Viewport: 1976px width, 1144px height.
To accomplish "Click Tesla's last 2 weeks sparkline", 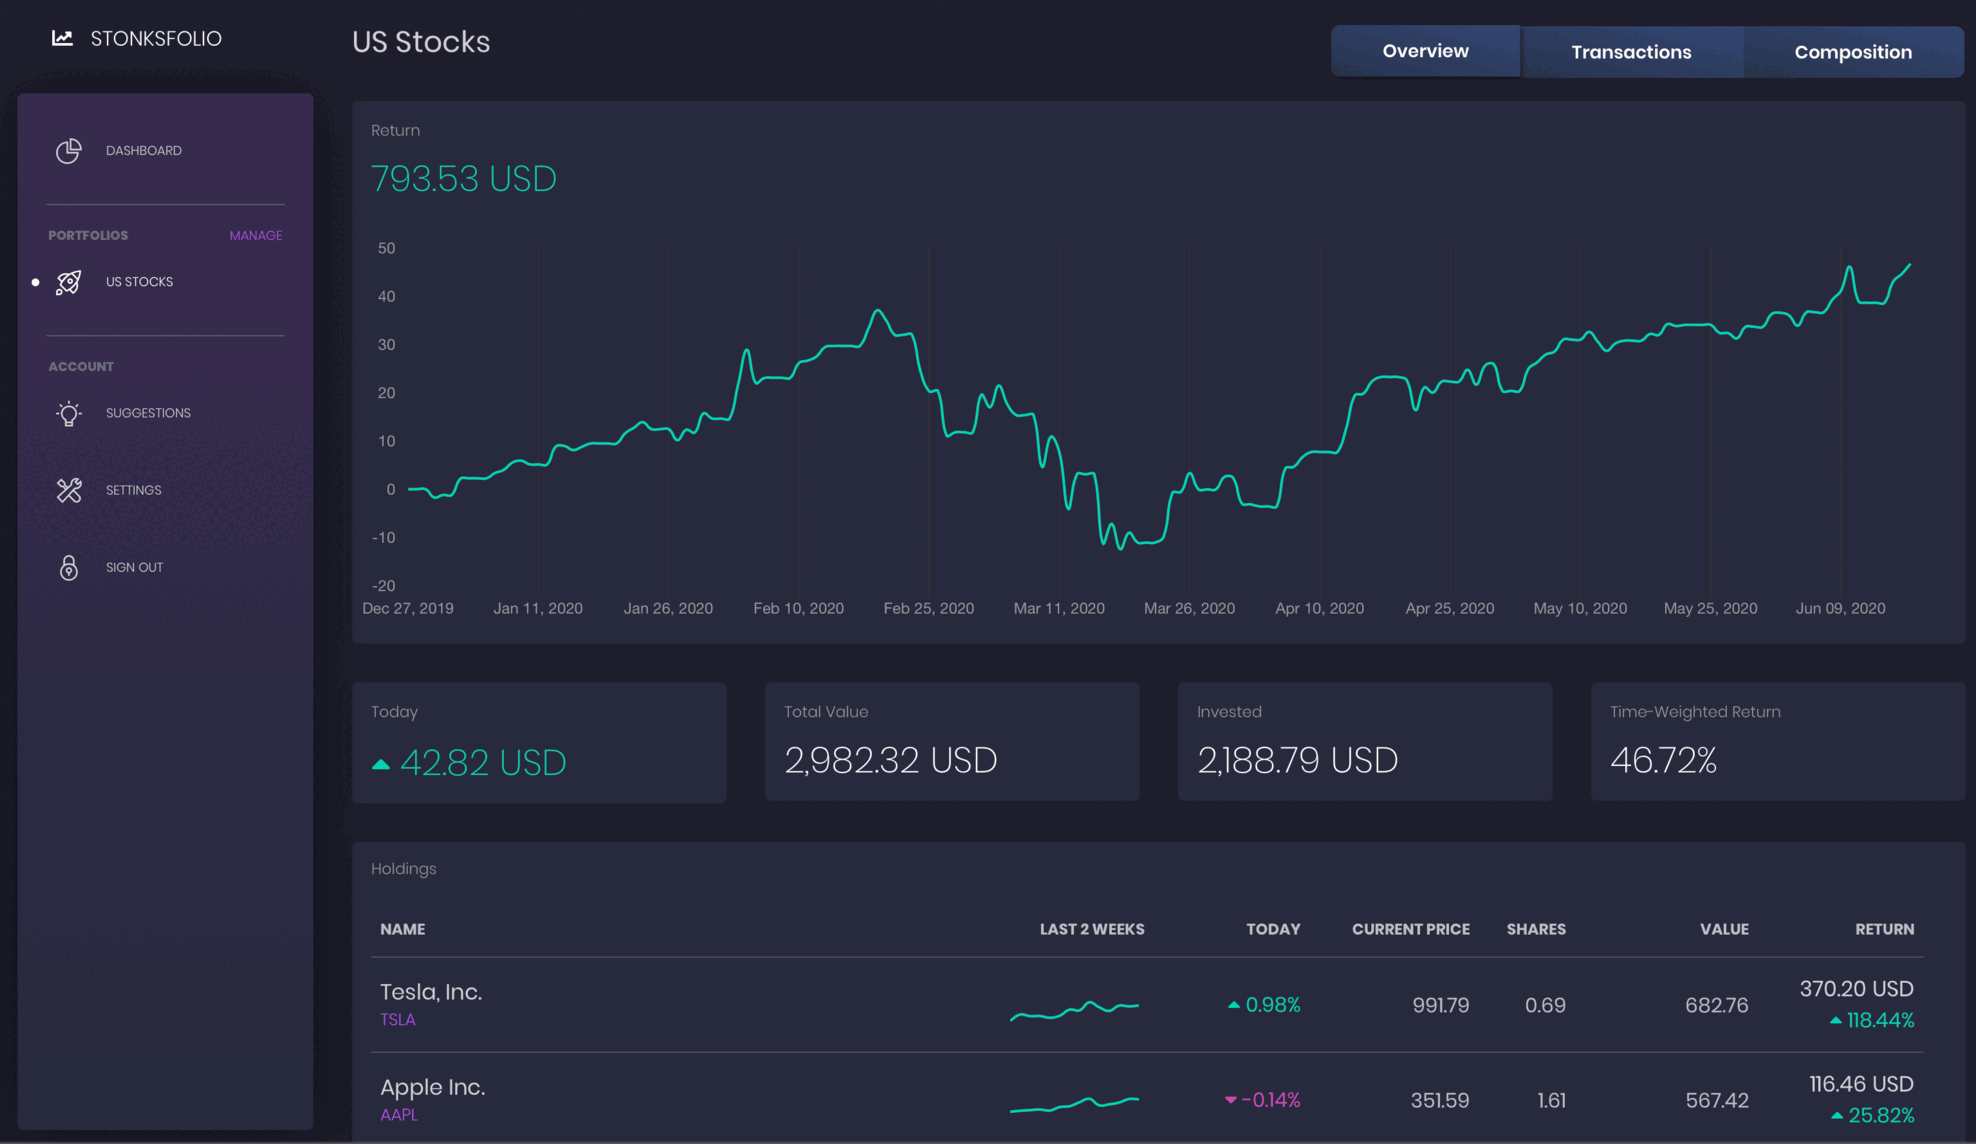I will (x=1074, y=1010).
